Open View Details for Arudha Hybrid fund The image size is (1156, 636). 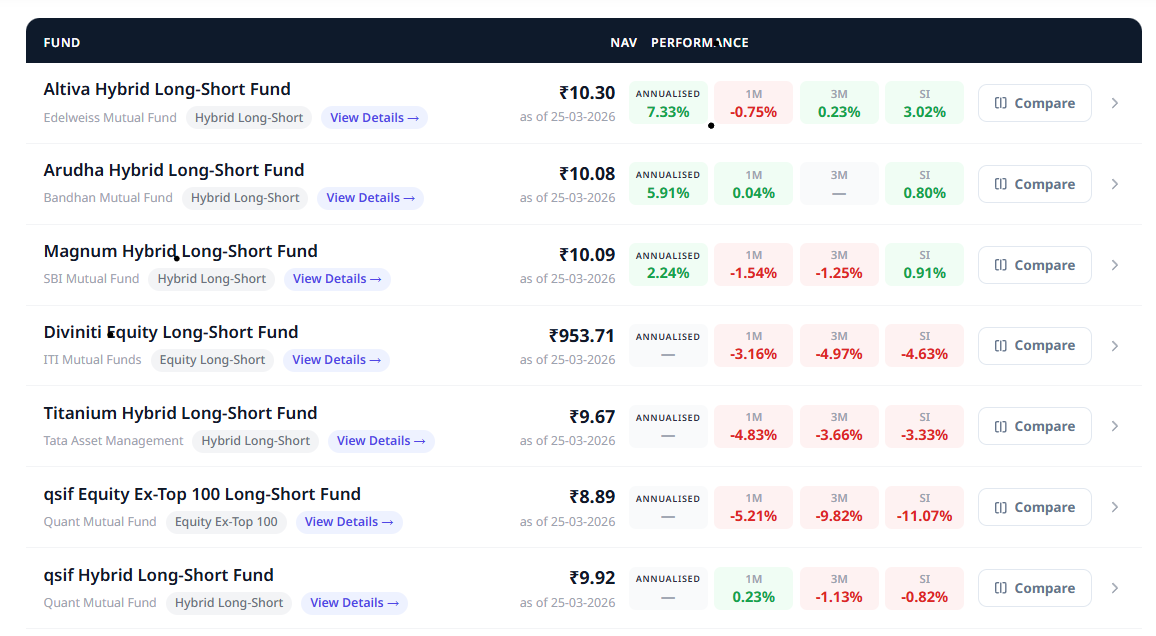[x=370, y=198]
